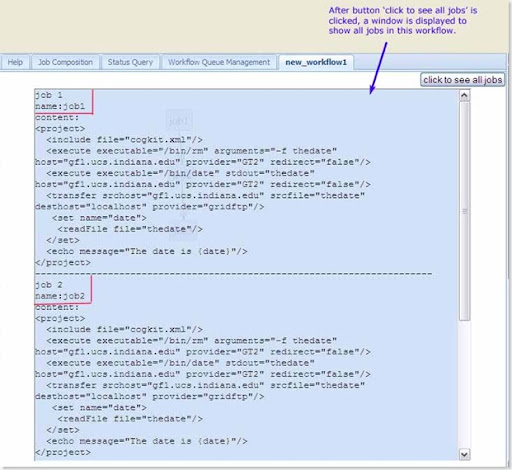Click readFile file="thedate" line in job 2
The image size is (512, 470).
130,419
